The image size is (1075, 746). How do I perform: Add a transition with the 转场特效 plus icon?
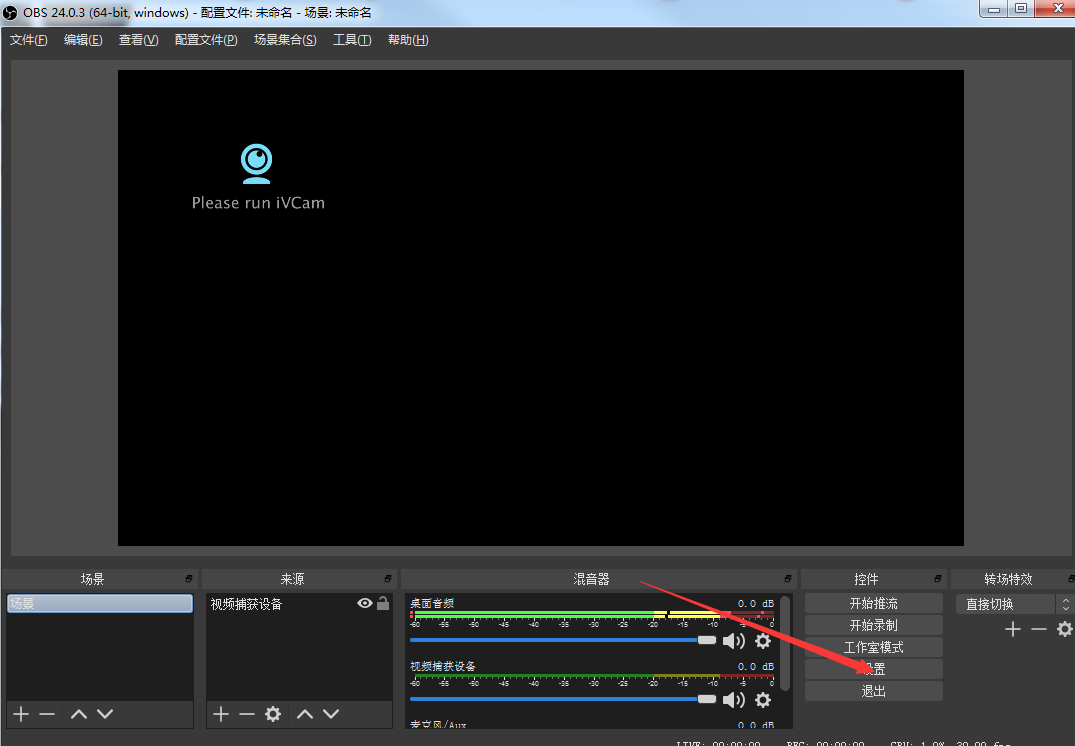point(1013,629)
